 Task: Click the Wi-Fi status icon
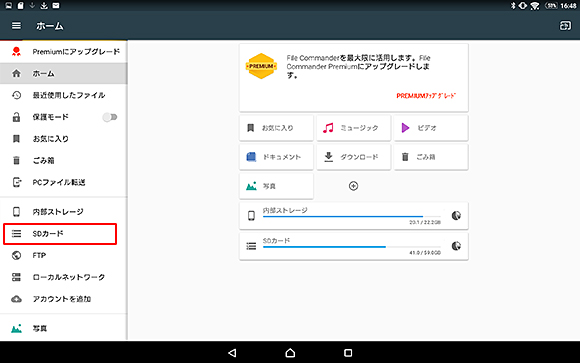point(535,6)
